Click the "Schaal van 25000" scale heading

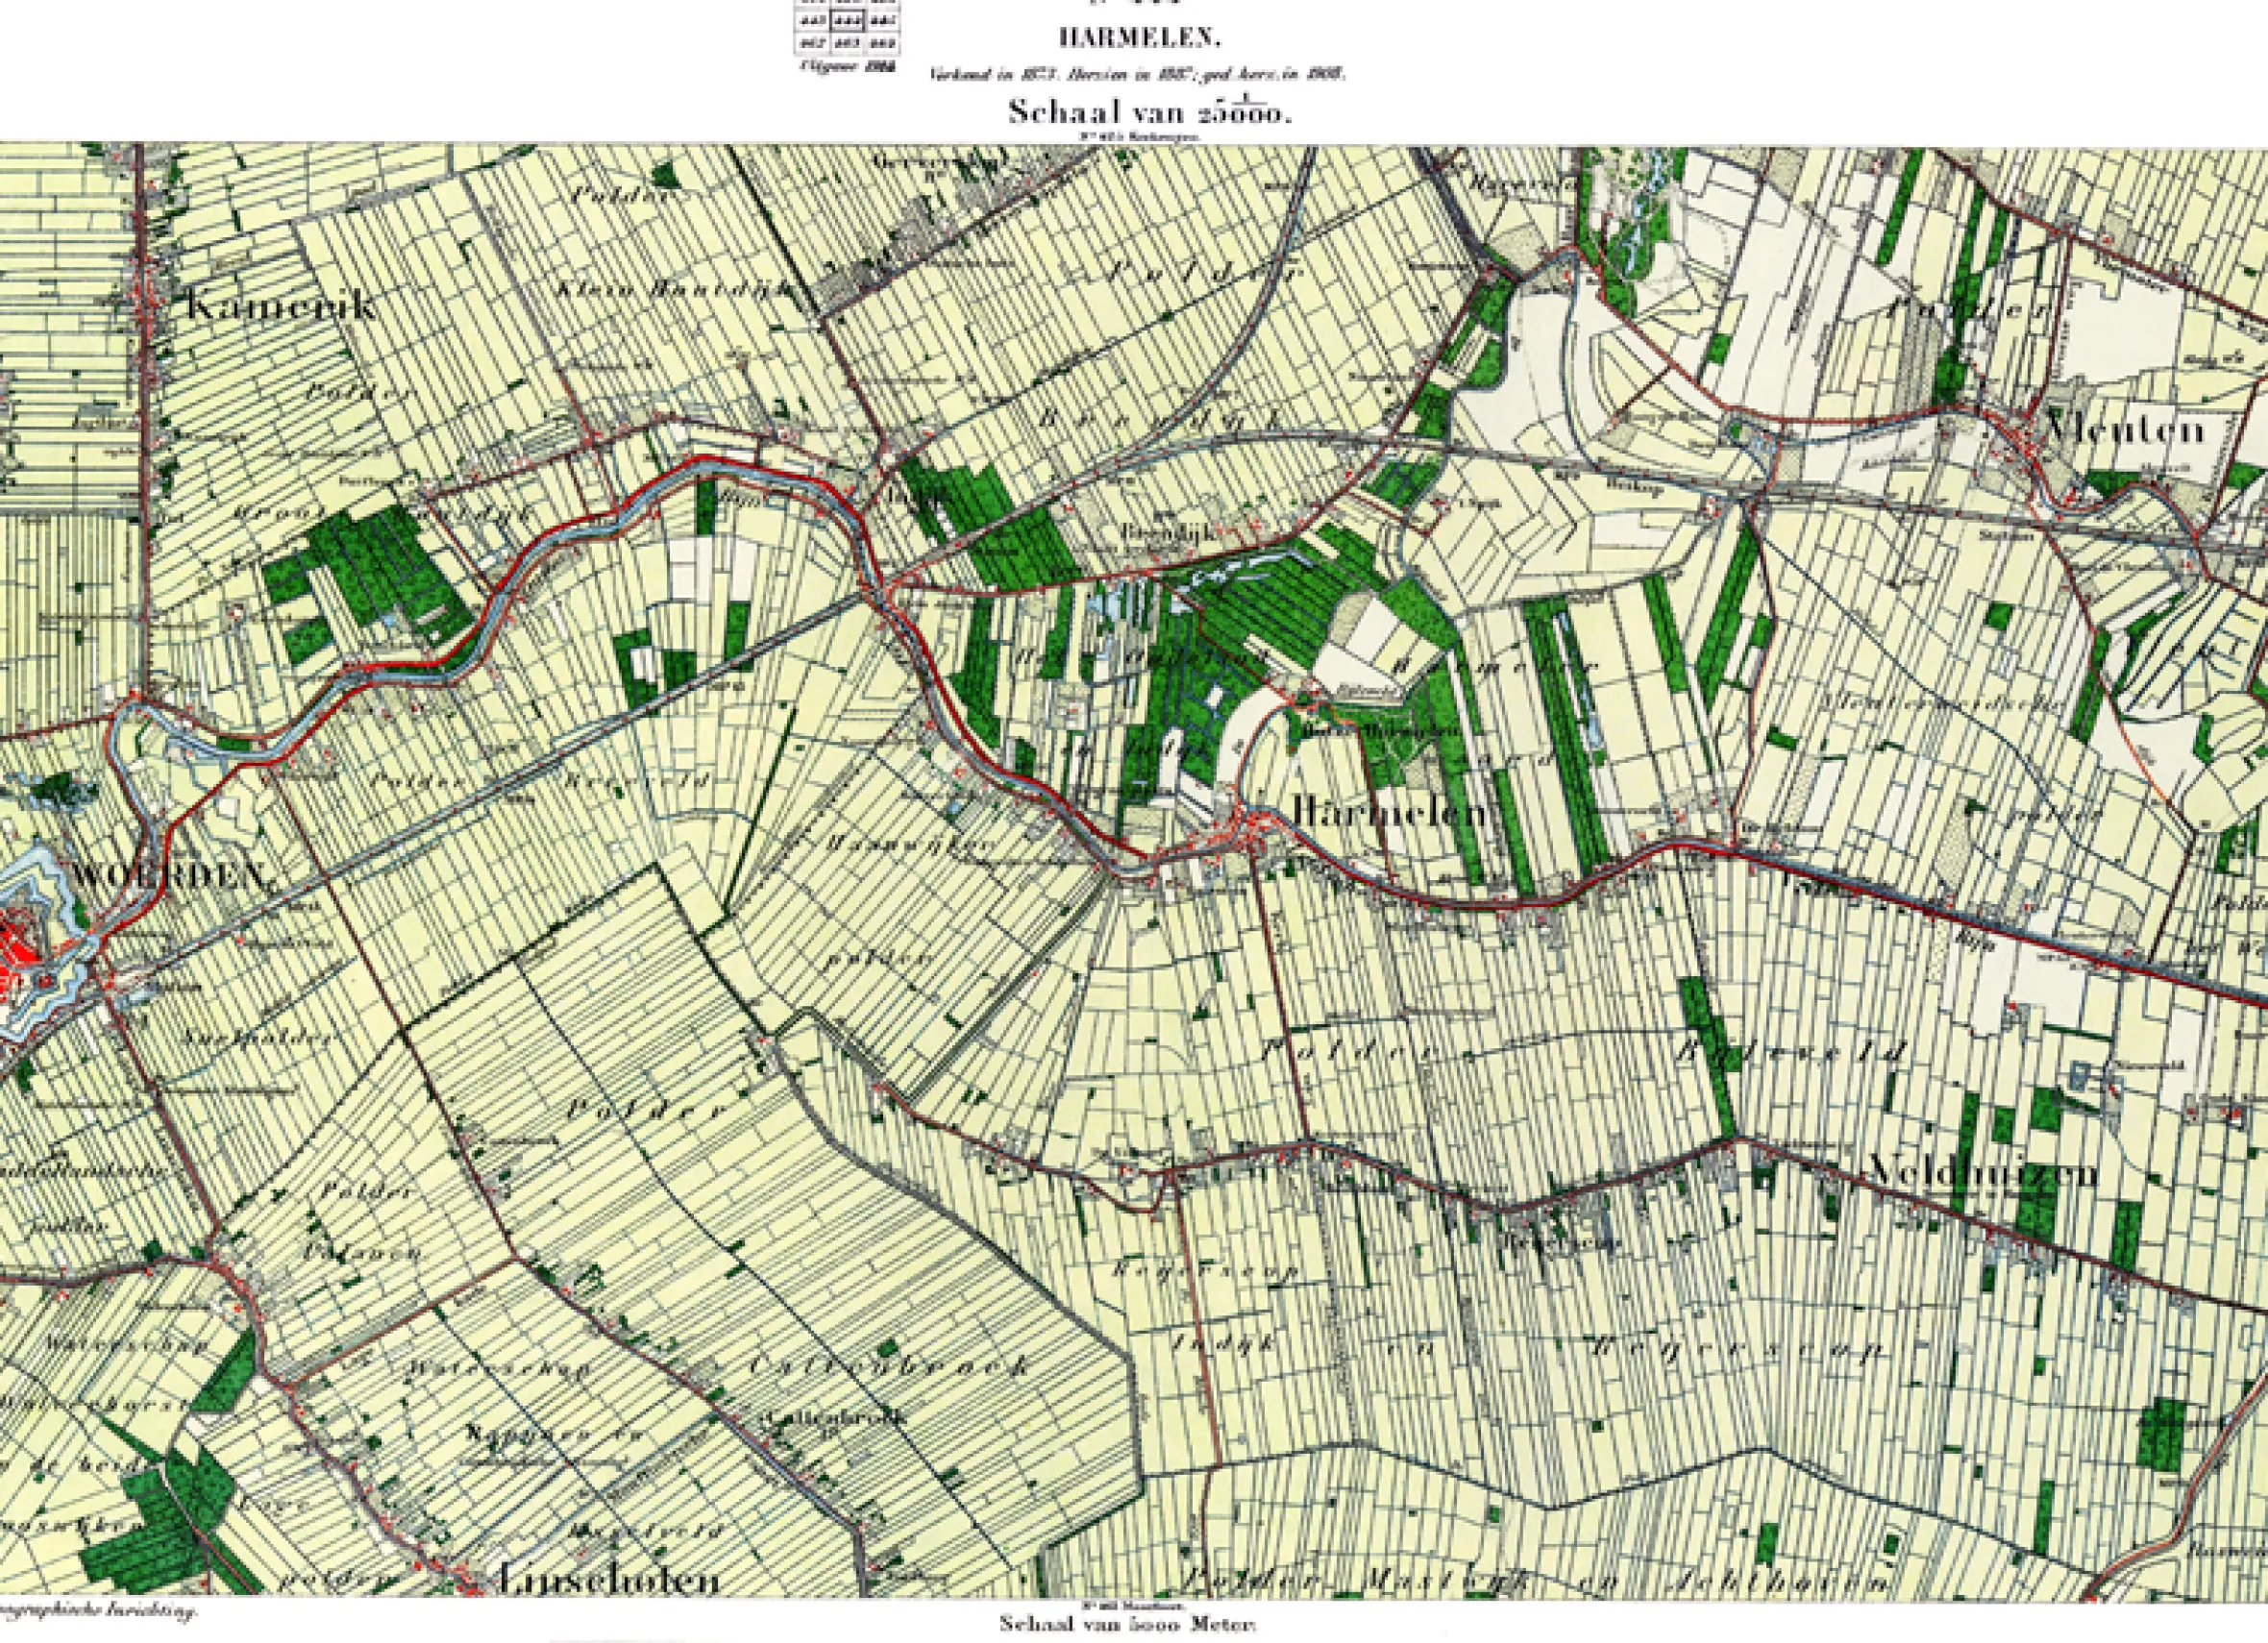(x=1149, y=110)
